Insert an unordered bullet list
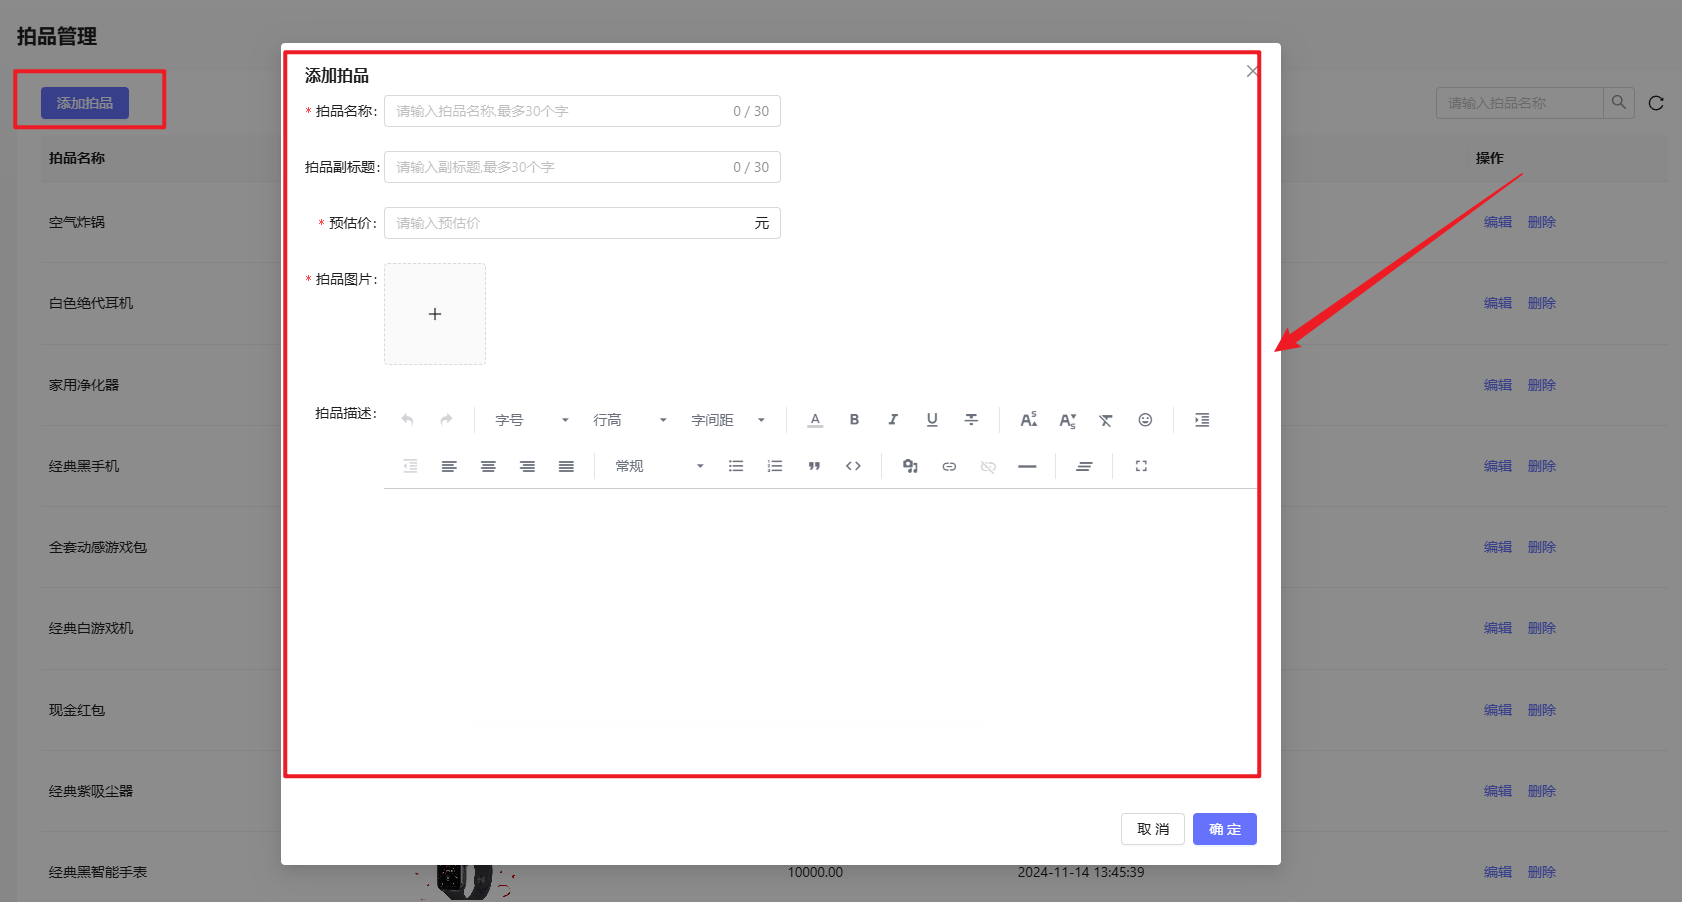Image resolution: width=1682 pixels, height=902 pixels. click(x=736, y=466)
